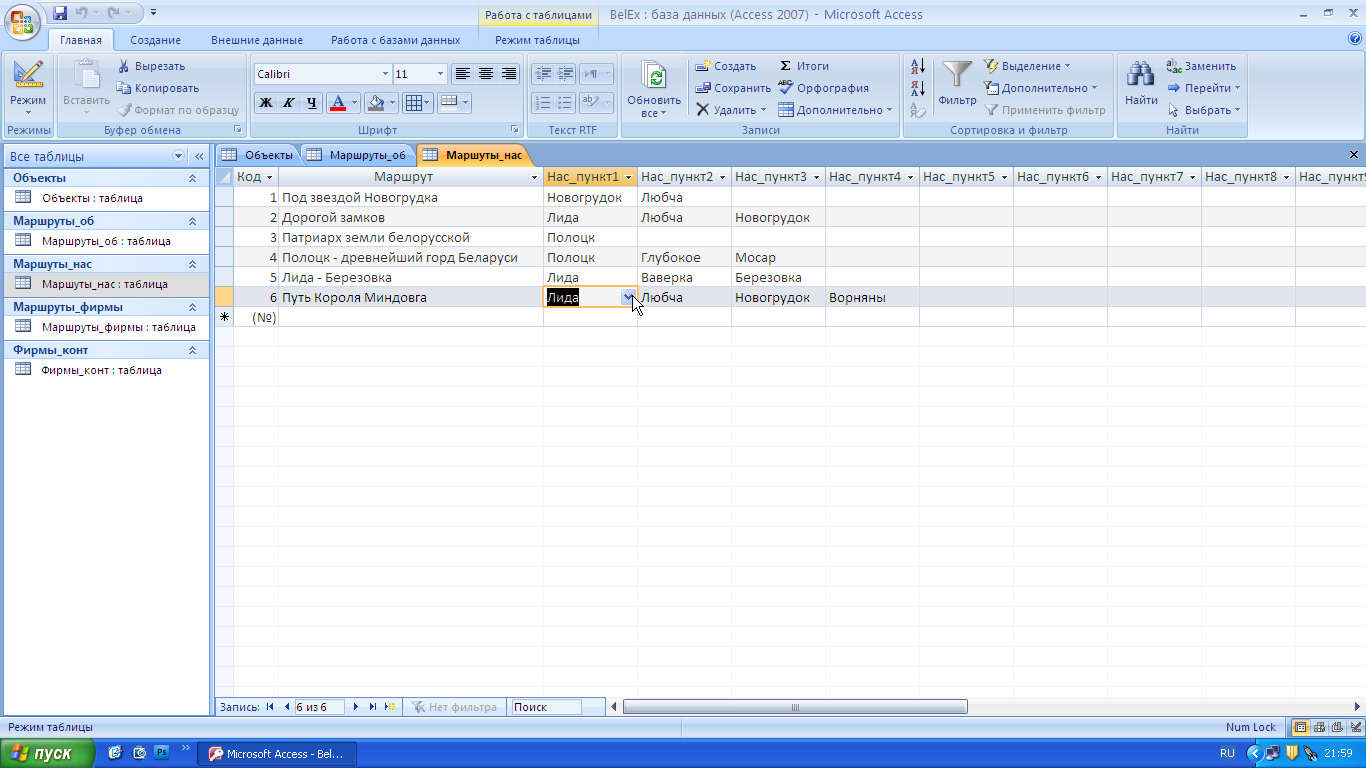Screen dimensions: 1366x768
Task: Save via quick access toolbar
Action: click(x=60, y=14)
